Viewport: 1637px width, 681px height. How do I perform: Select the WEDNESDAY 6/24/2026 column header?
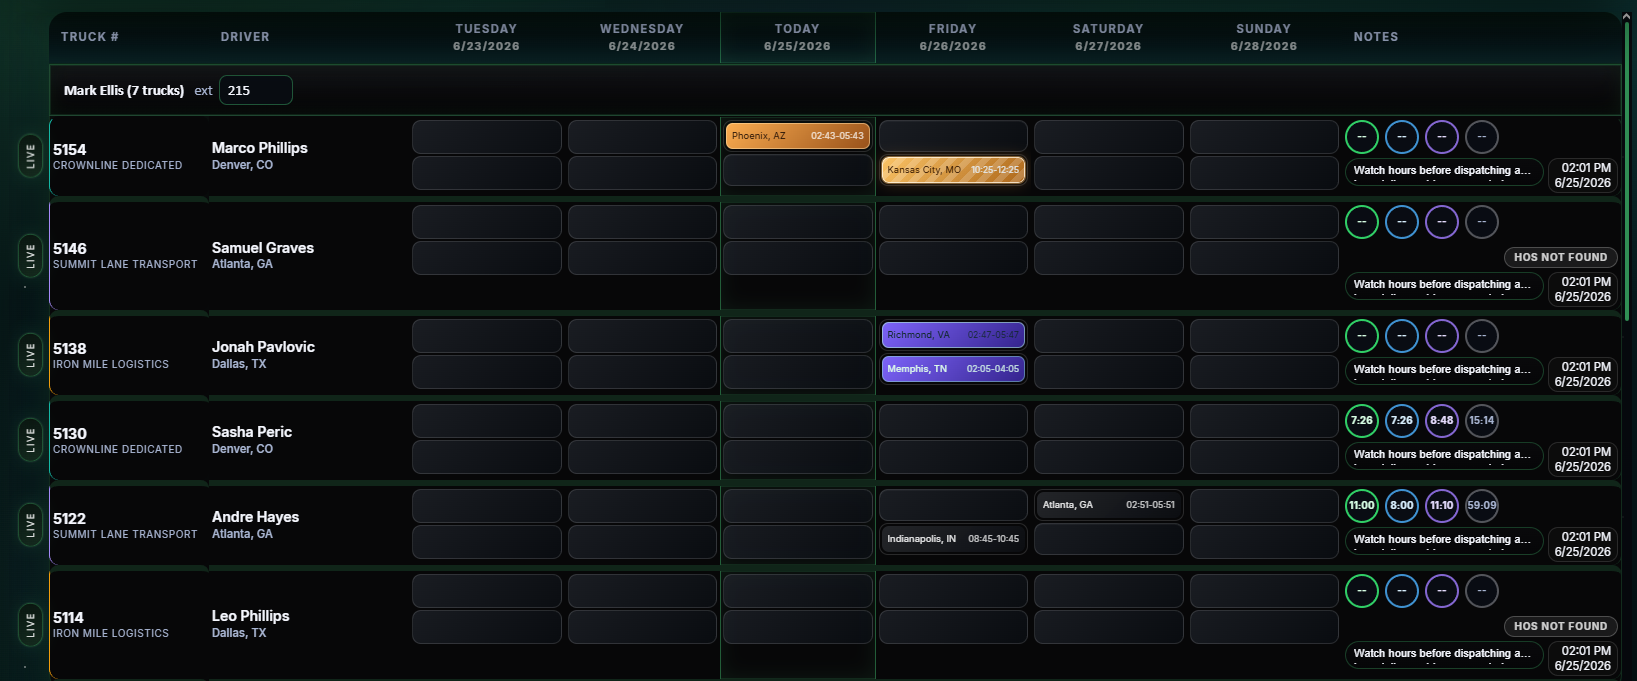[642, 37]
